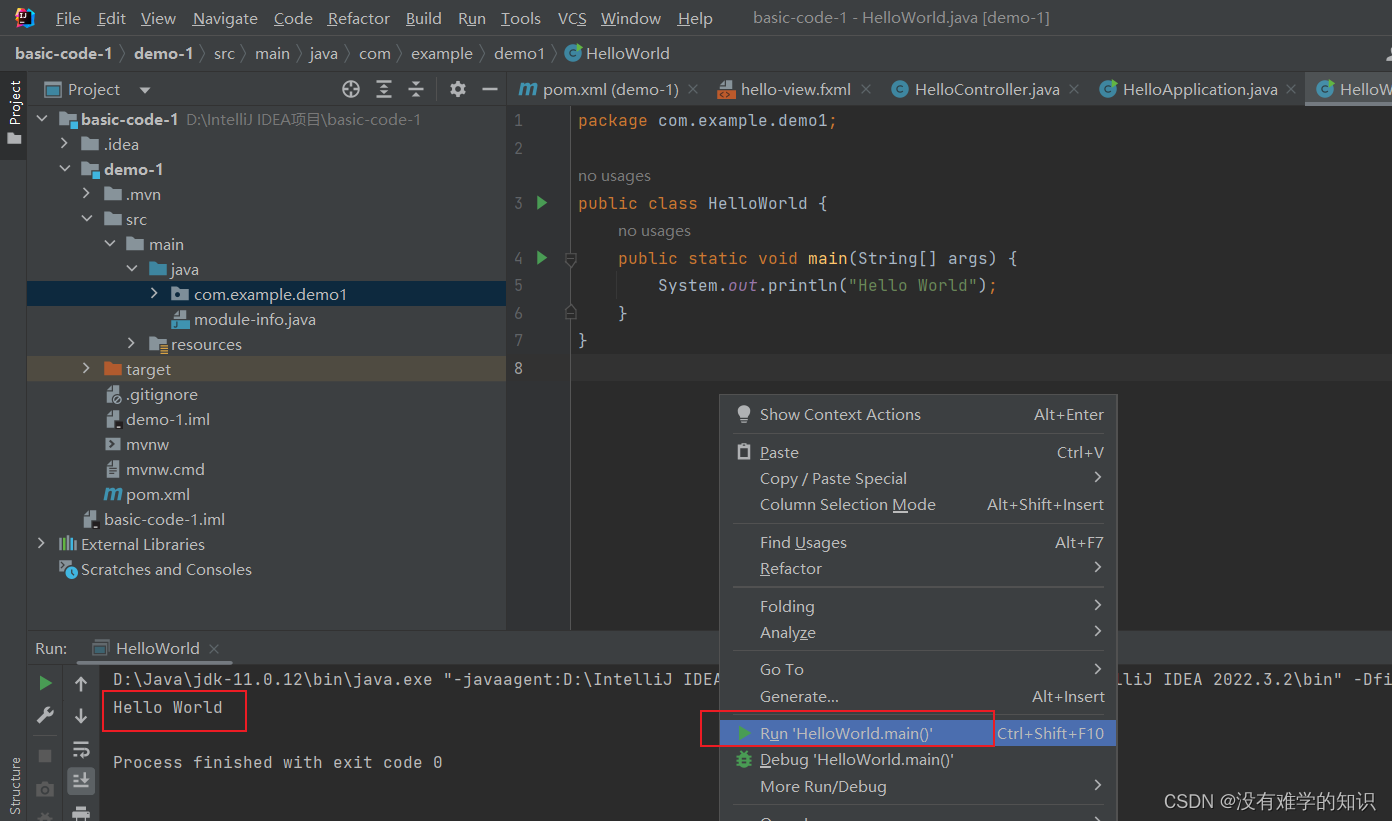This screenshot has width=1392, height=821.
Task: Click the pom.xml Maven icon in tree
Action: (113, 494)
